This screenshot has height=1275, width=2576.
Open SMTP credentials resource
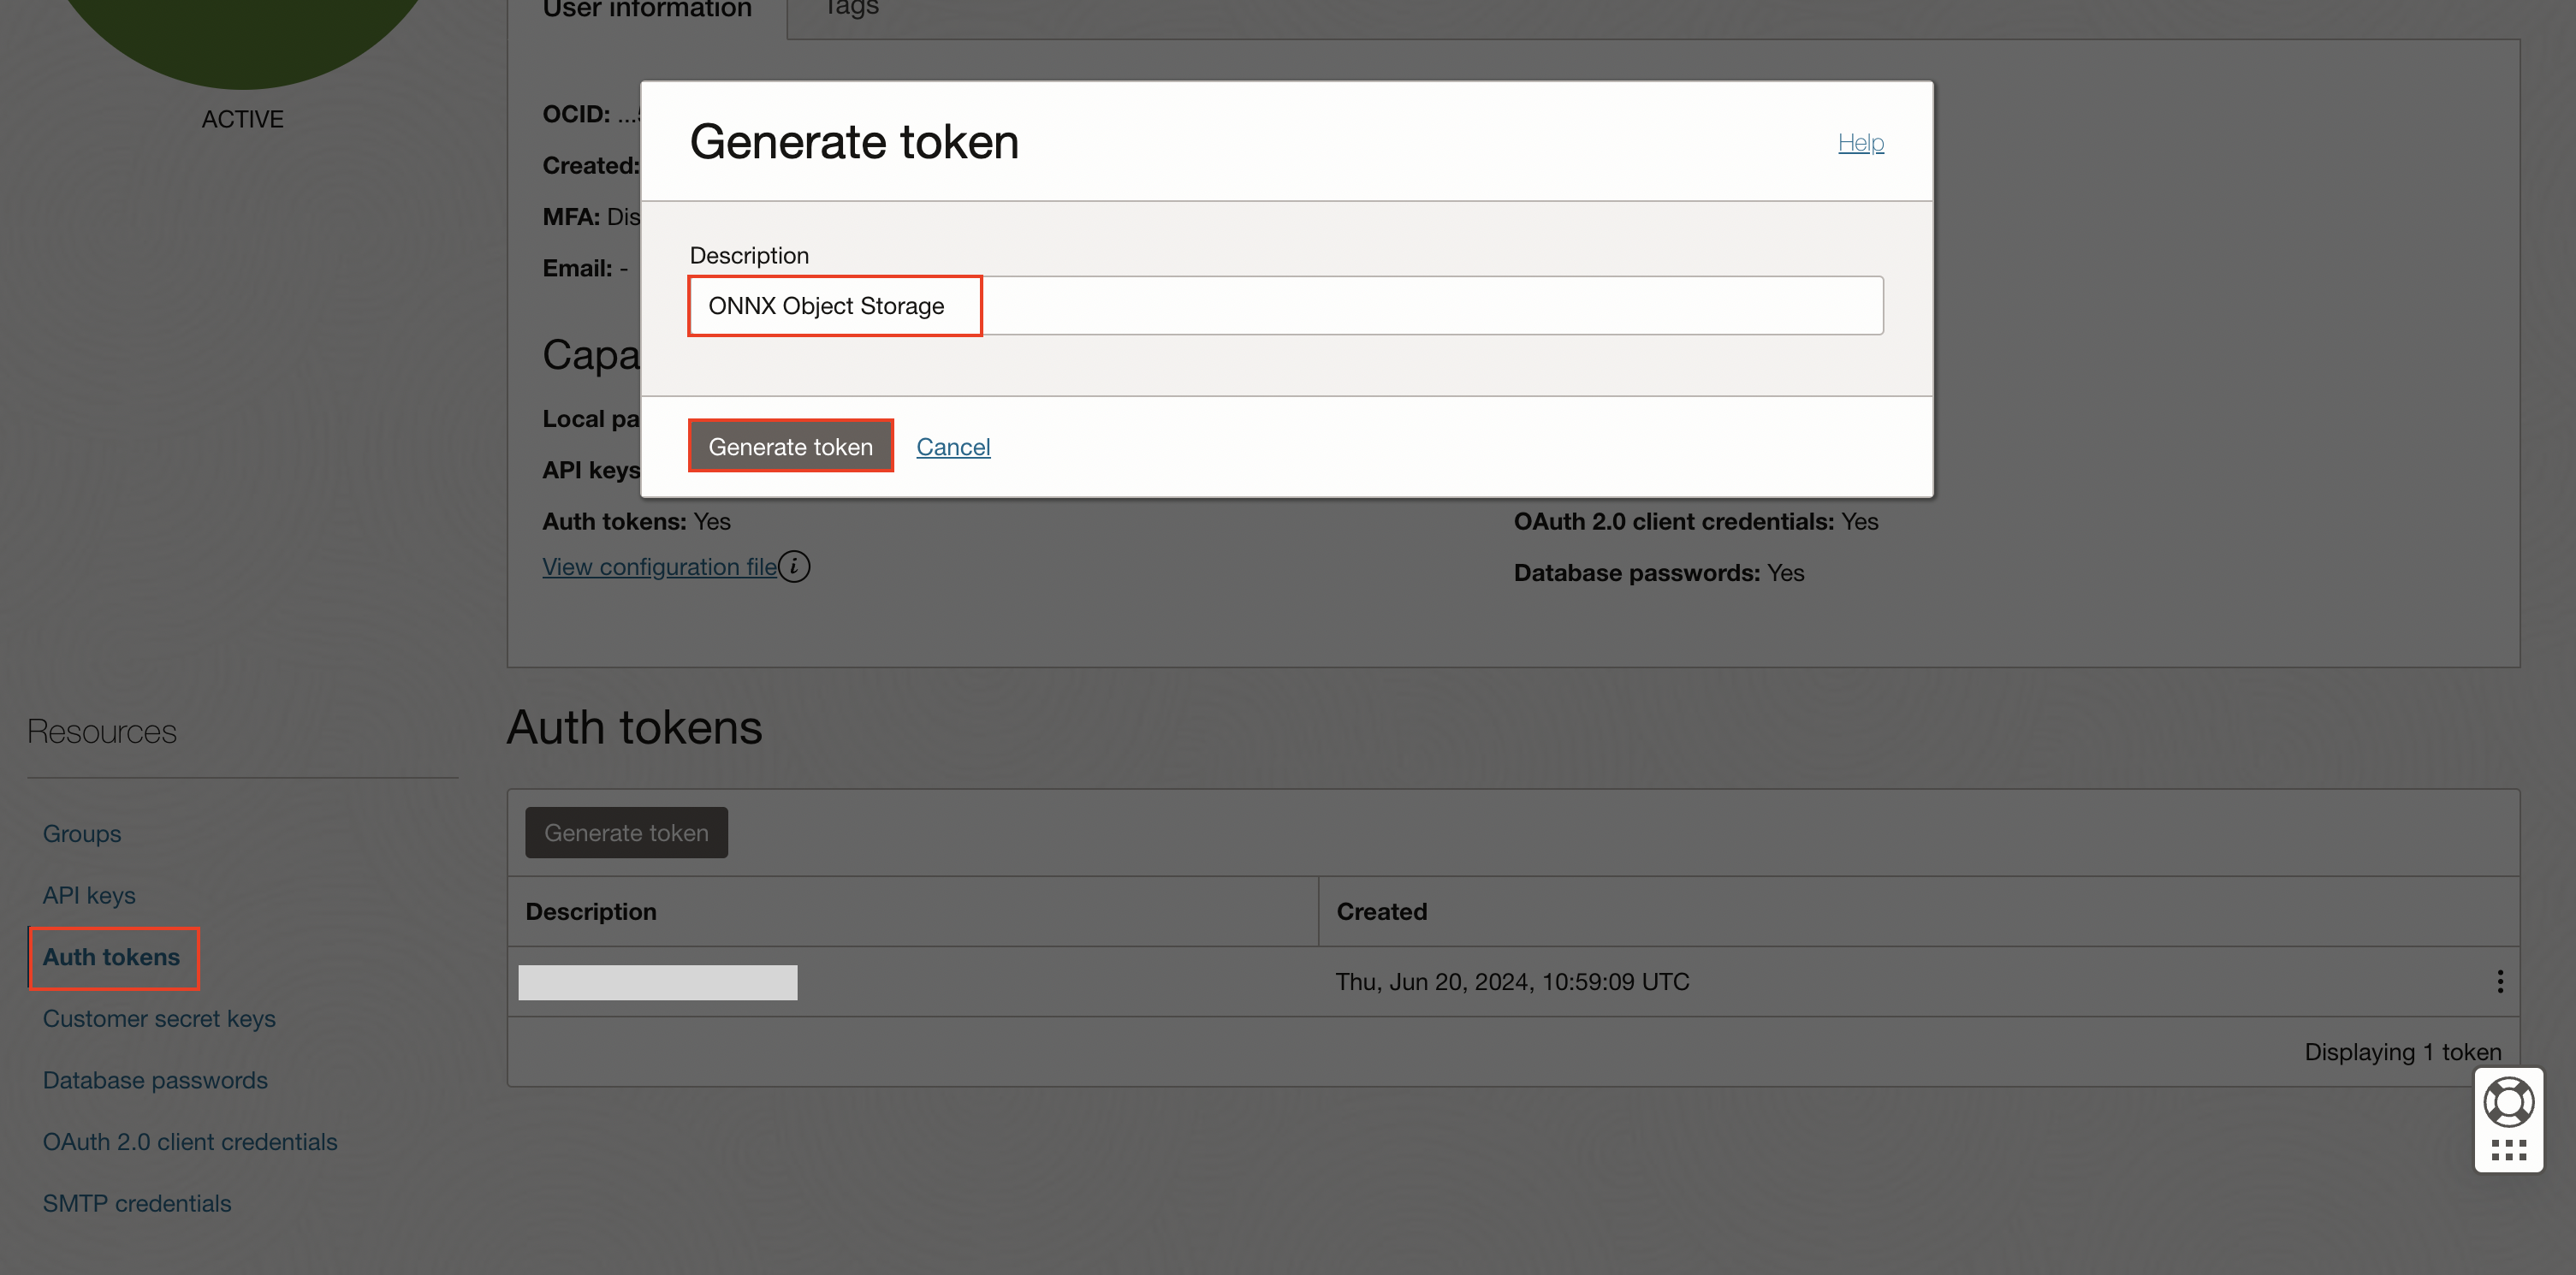point(137,1203)
